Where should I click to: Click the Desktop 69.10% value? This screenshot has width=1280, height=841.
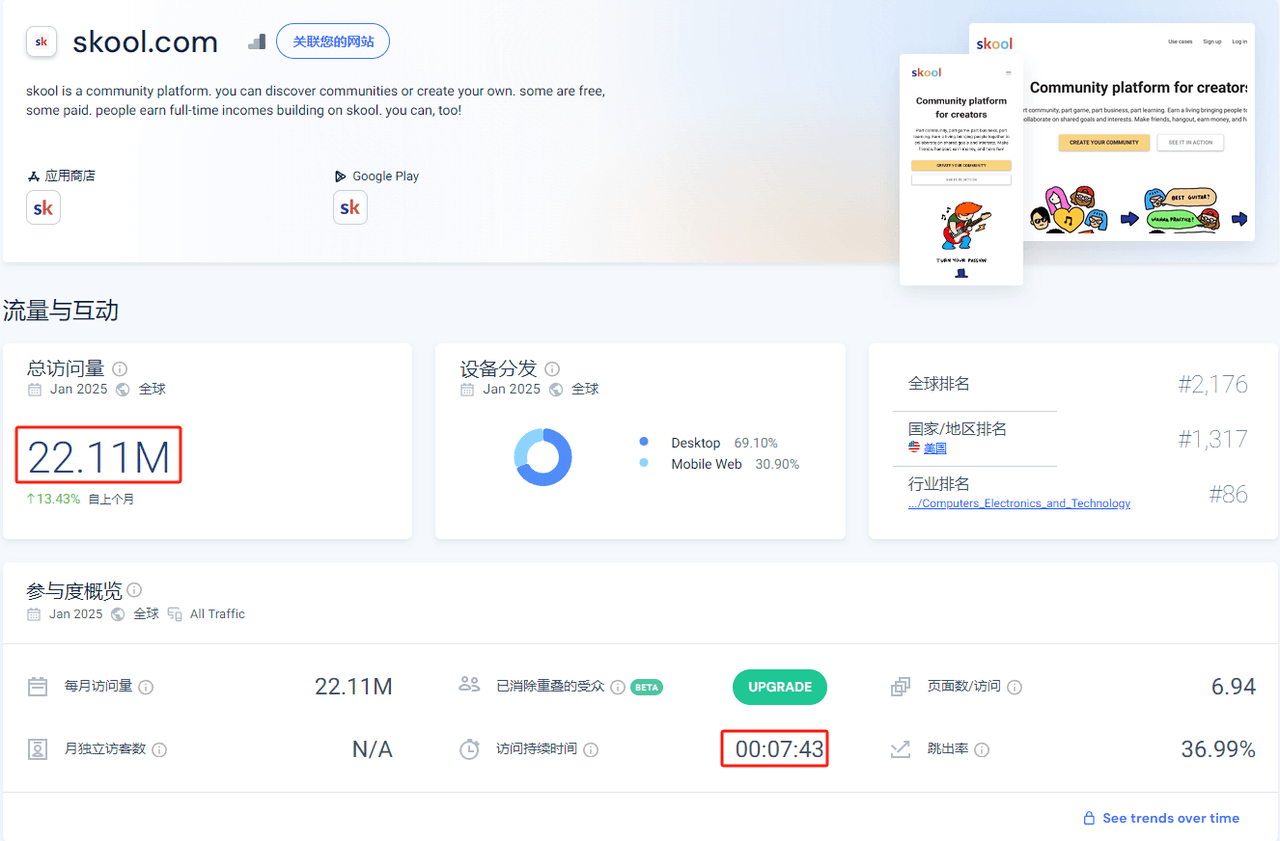[x=756, y=443]
